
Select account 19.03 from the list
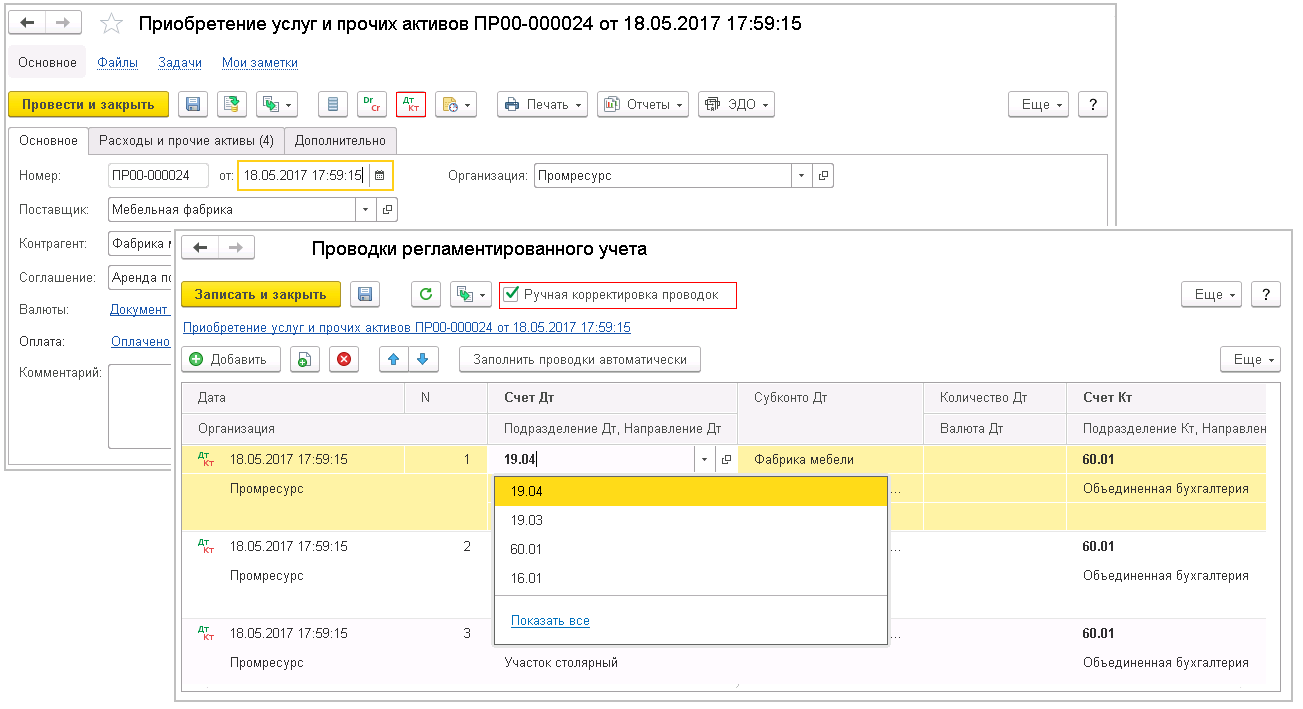click(x=527, y=520)
